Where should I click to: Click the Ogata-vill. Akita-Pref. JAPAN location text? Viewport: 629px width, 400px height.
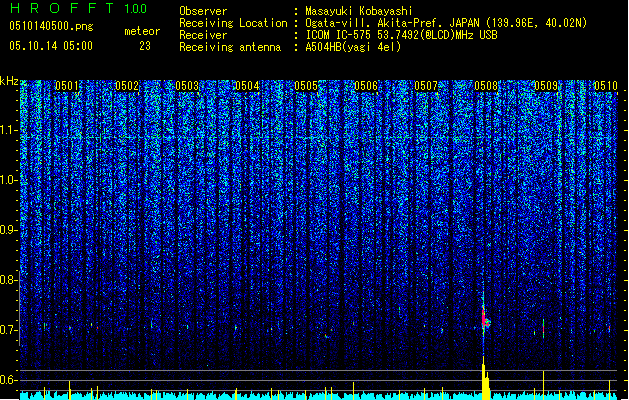pos(446,23)
